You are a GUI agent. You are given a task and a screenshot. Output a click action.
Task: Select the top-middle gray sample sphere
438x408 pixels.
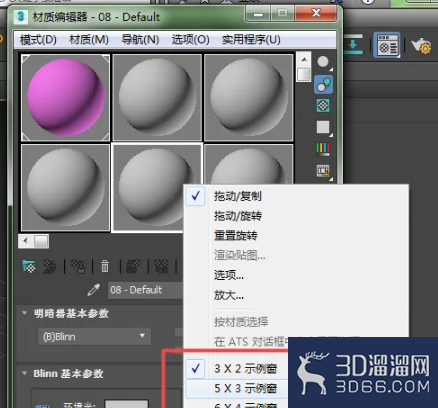(157, 98)
